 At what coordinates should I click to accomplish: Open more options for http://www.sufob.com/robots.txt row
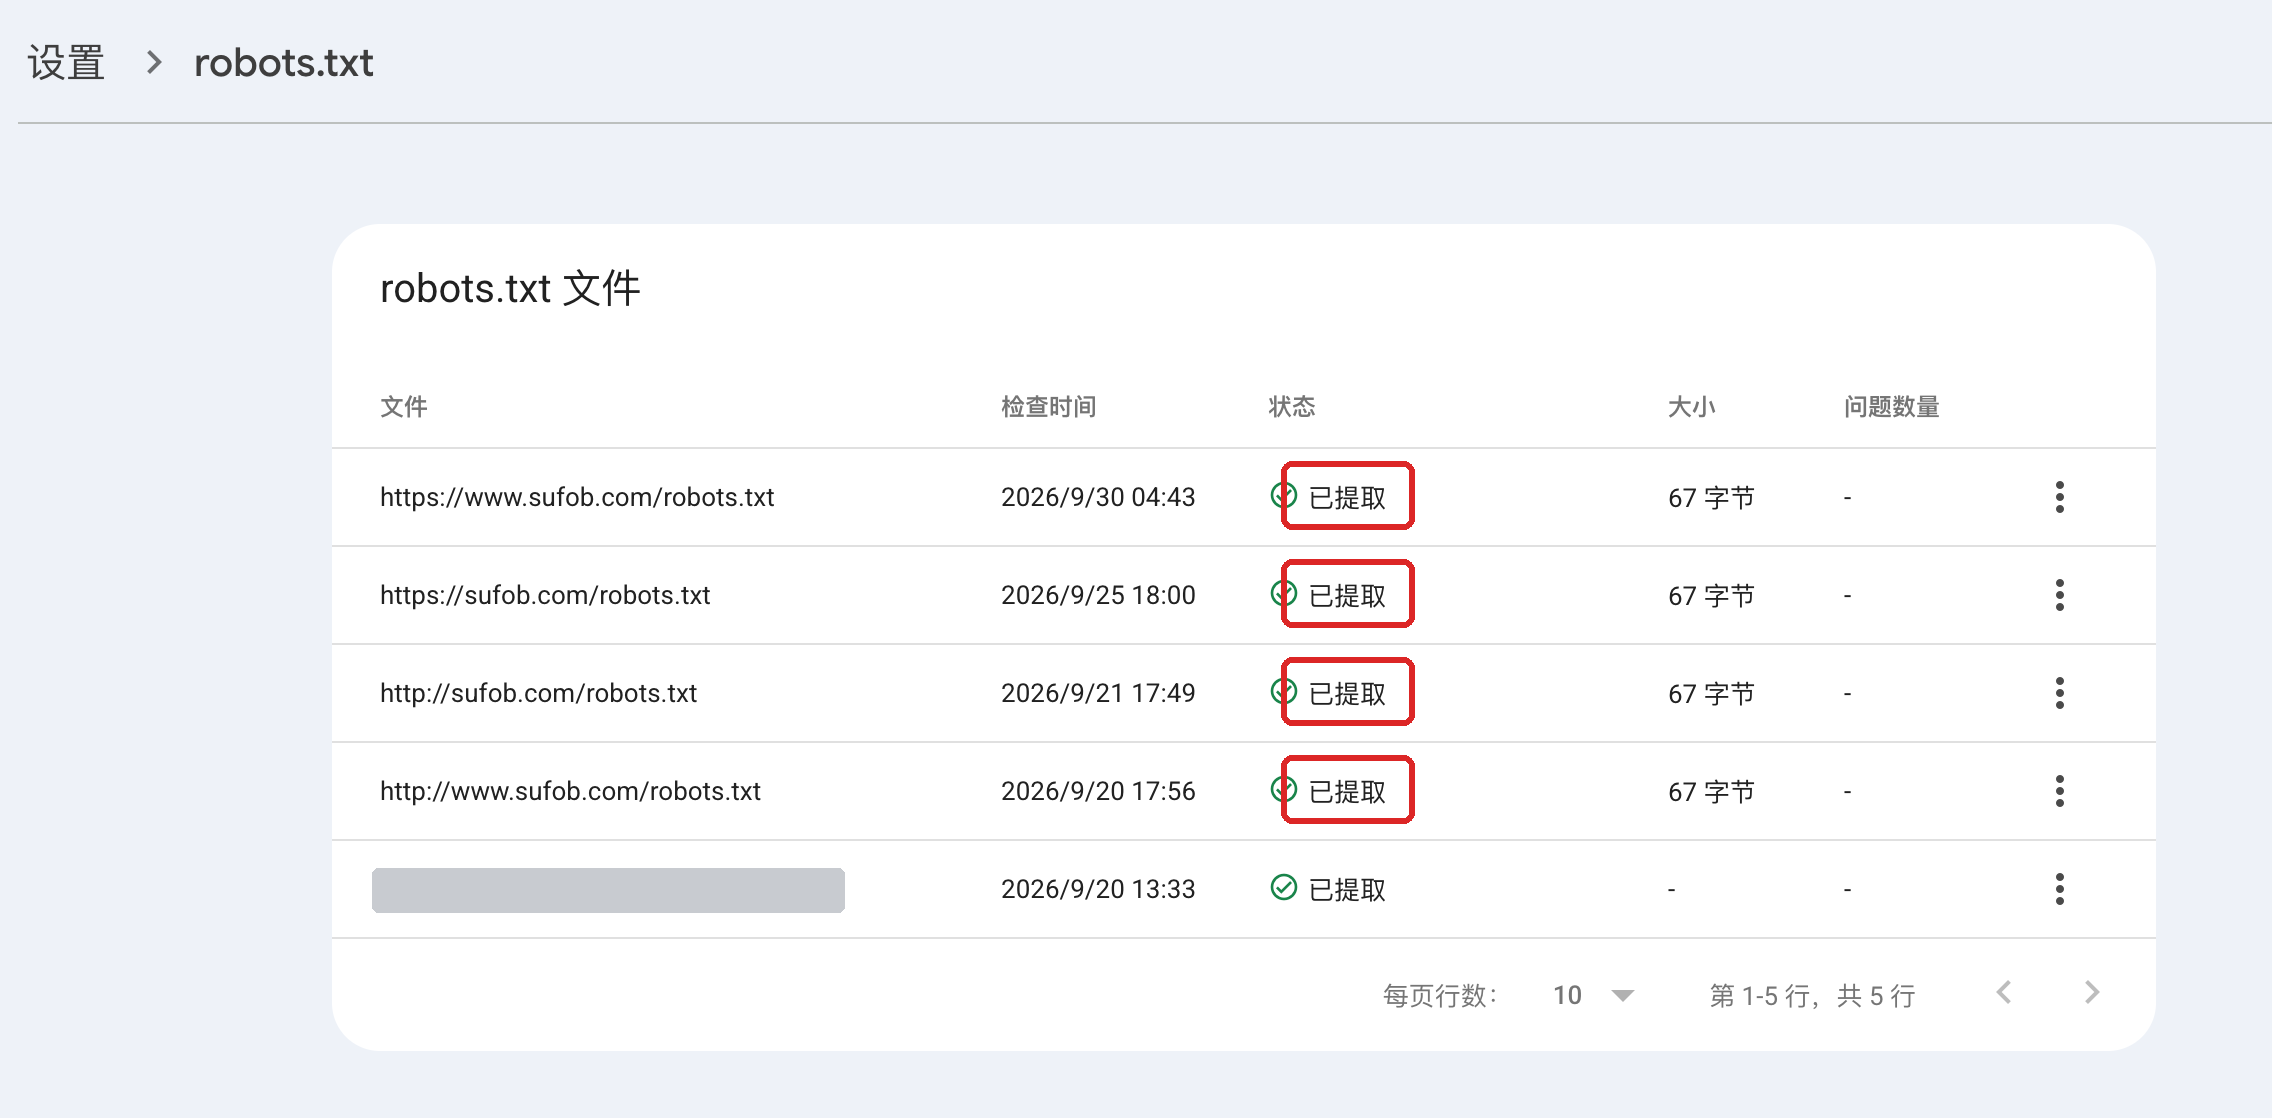pos(2059,791)
